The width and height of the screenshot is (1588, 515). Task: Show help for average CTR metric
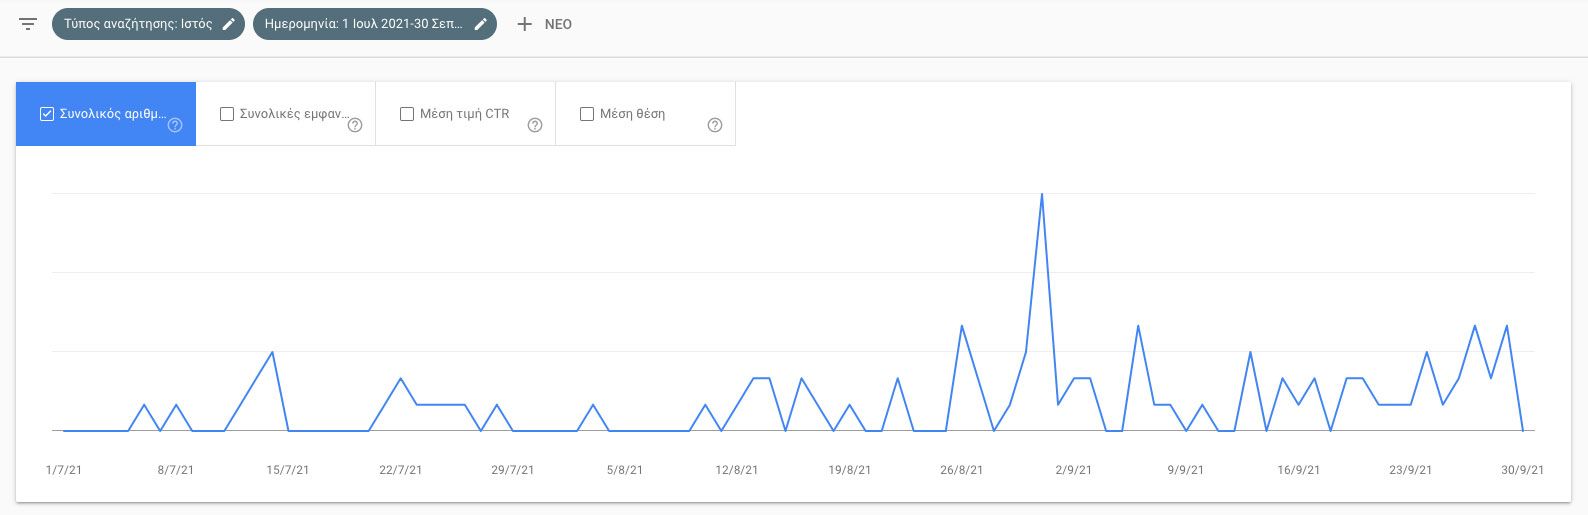coord(534,125)
